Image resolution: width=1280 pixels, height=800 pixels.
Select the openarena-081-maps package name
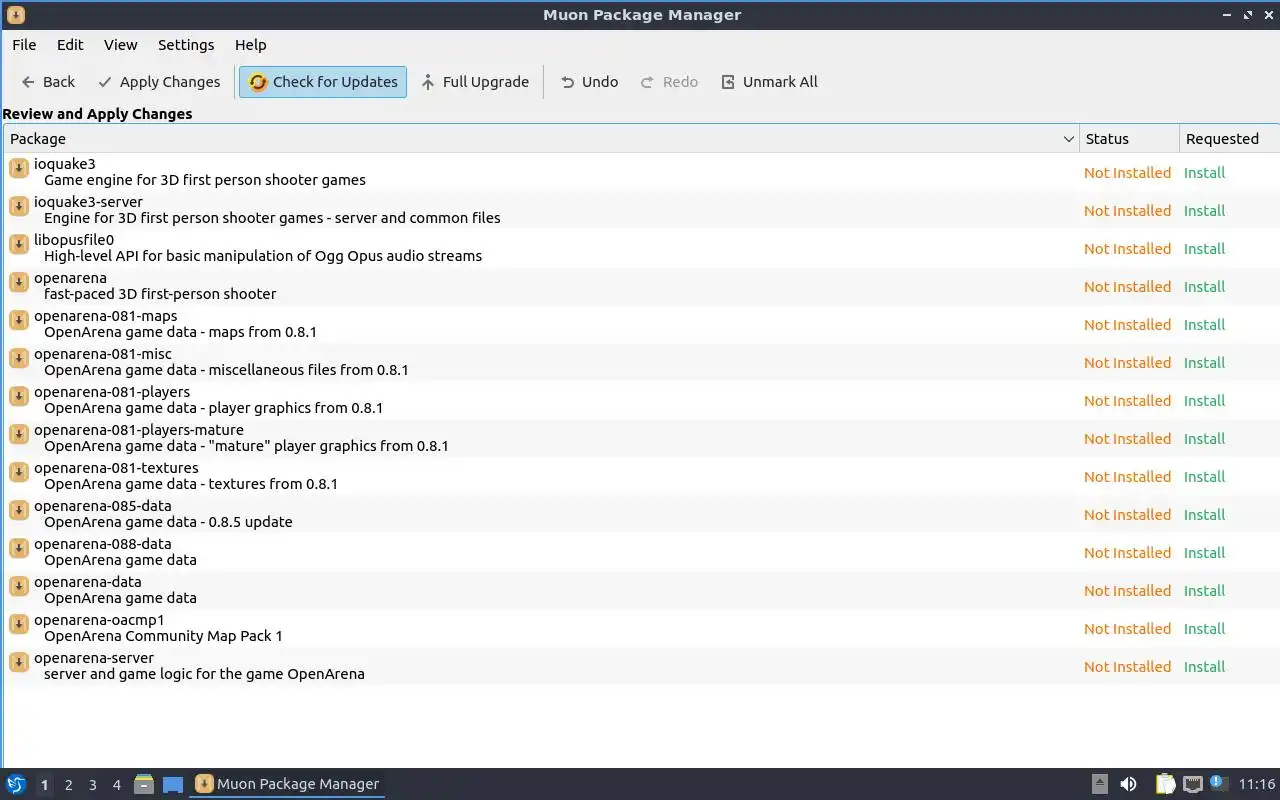[x=106, y=316]
